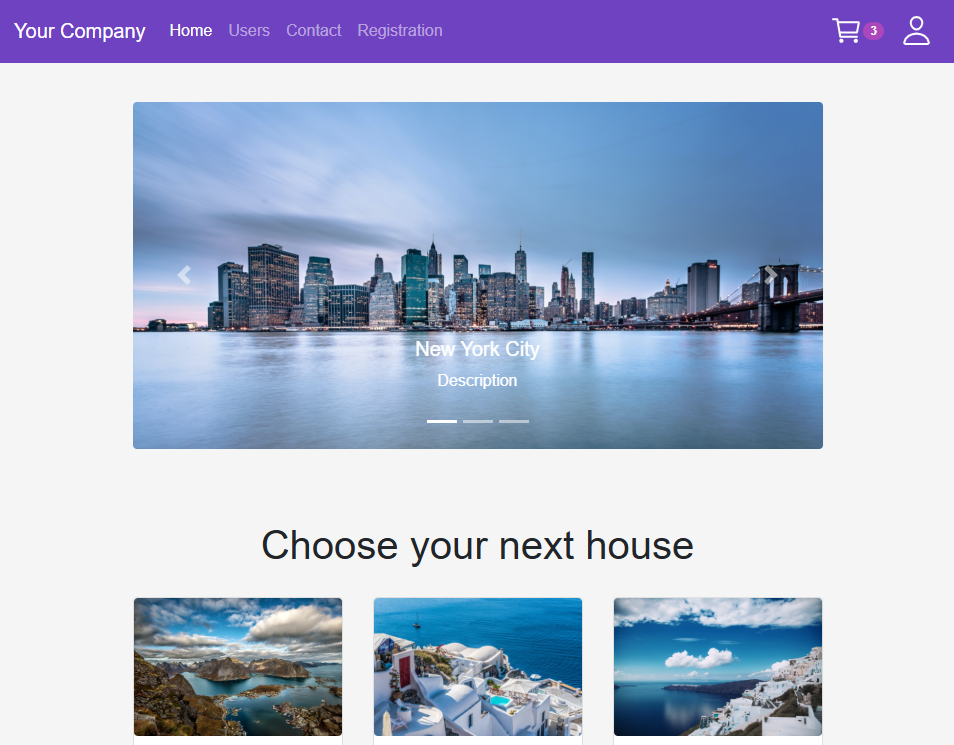Select the first carousel indicator
Image resolution: width=954 pixels, height=745 pixels.
pos(442,421)
